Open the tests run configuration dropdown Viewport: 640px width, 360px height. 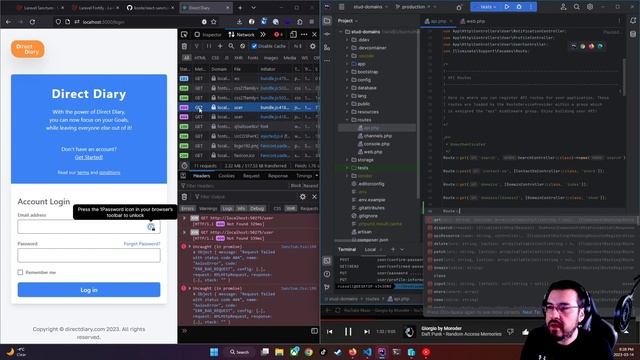487,7
